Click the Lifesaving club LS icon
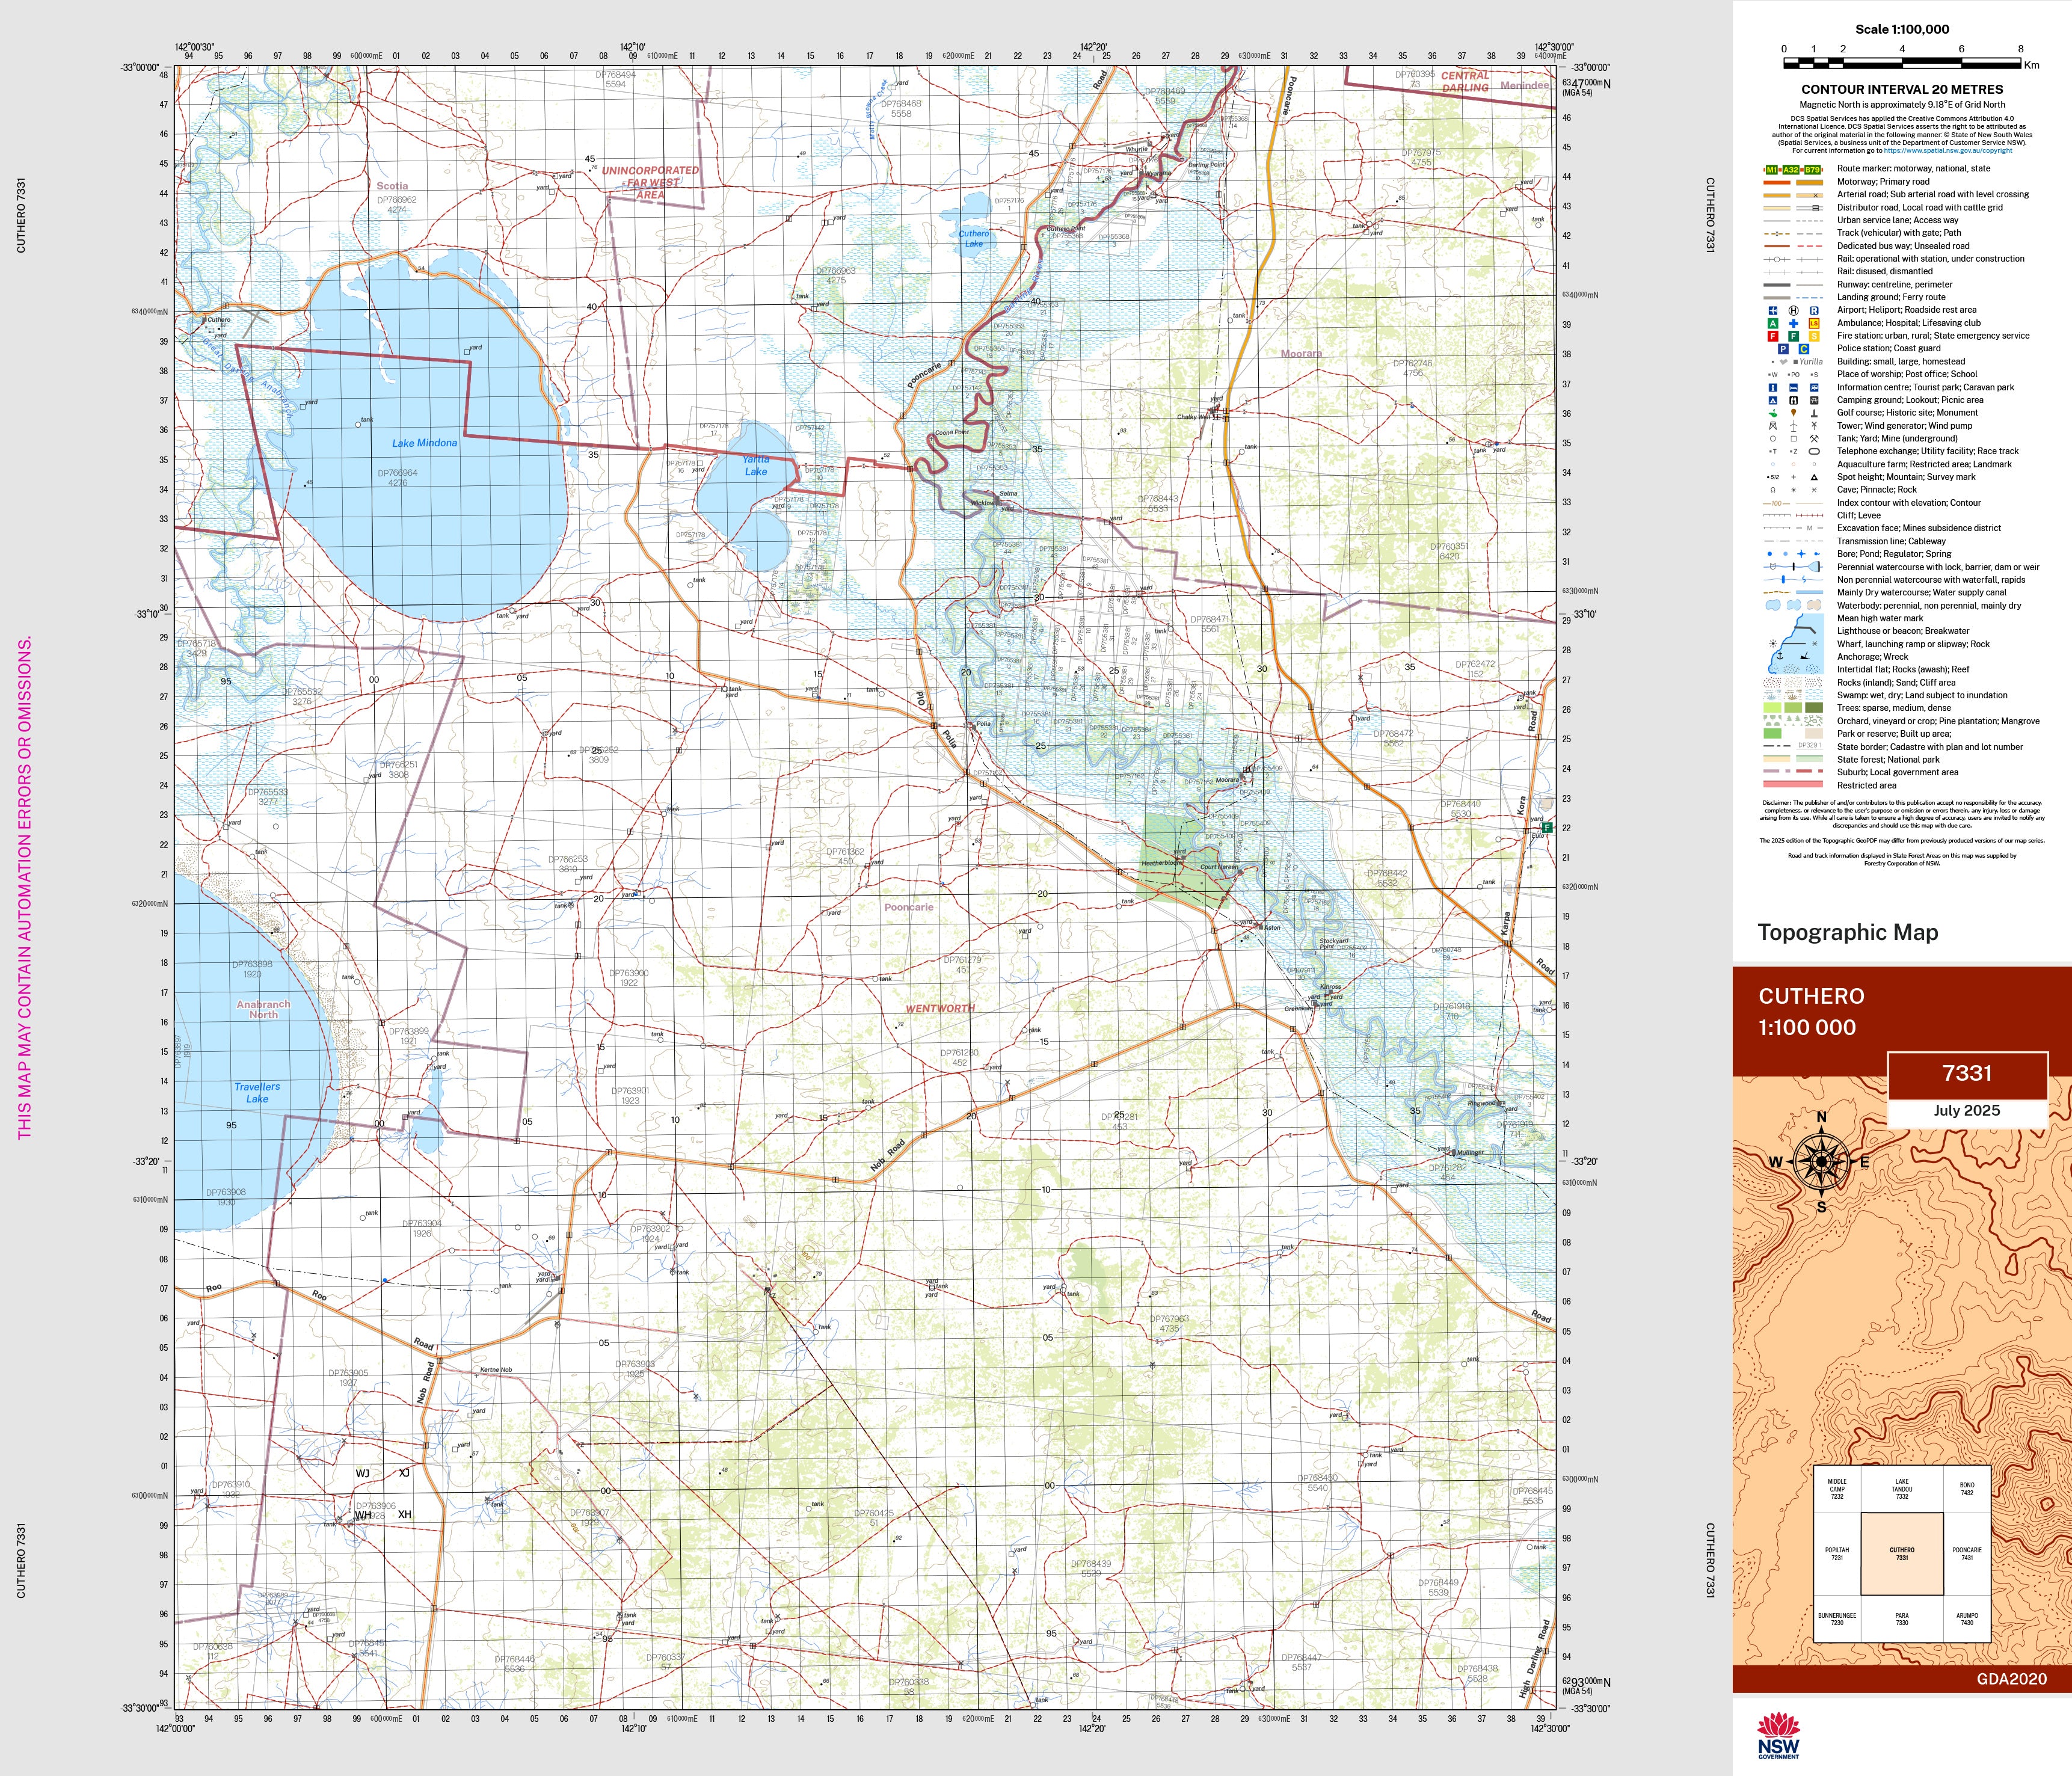This screenshot has width=2072, height=1776. (1814, 323)
